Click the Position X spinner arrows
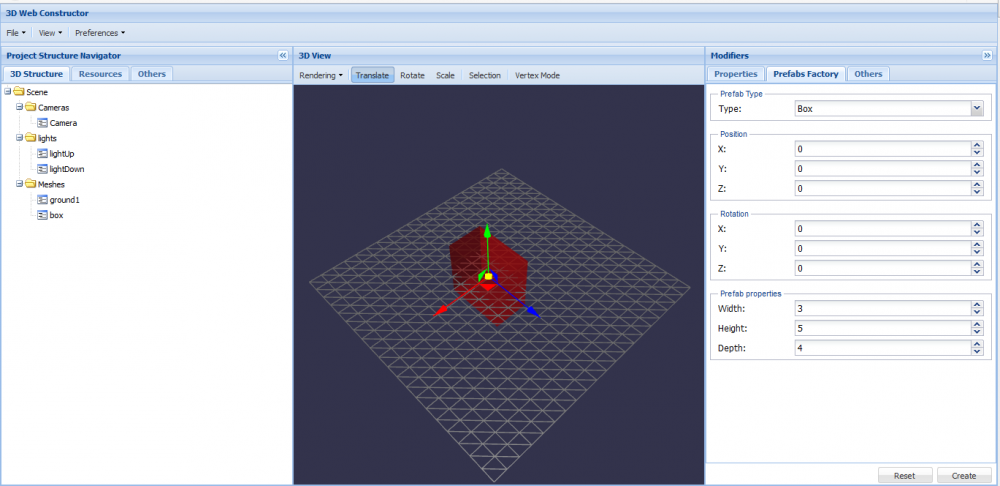Image resolution: width=1000 pixels, height=486 pixels. coord(977,149)
